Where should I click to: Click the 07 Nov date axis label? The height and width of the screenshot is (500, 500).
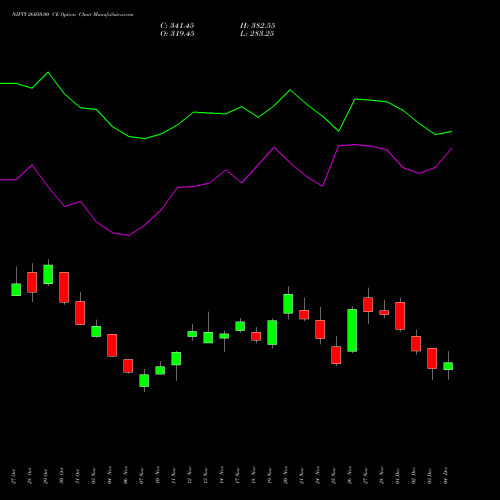point(142,476)
